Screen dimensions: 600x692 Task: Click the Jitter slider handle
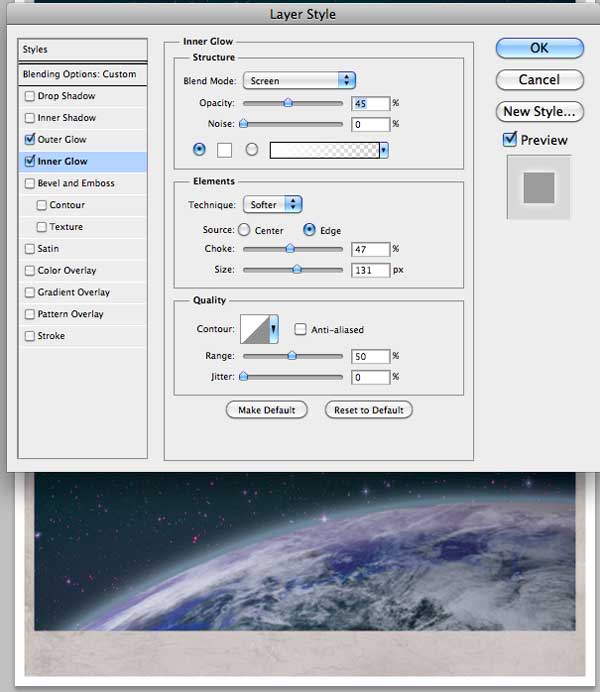[x=243, y=376]
